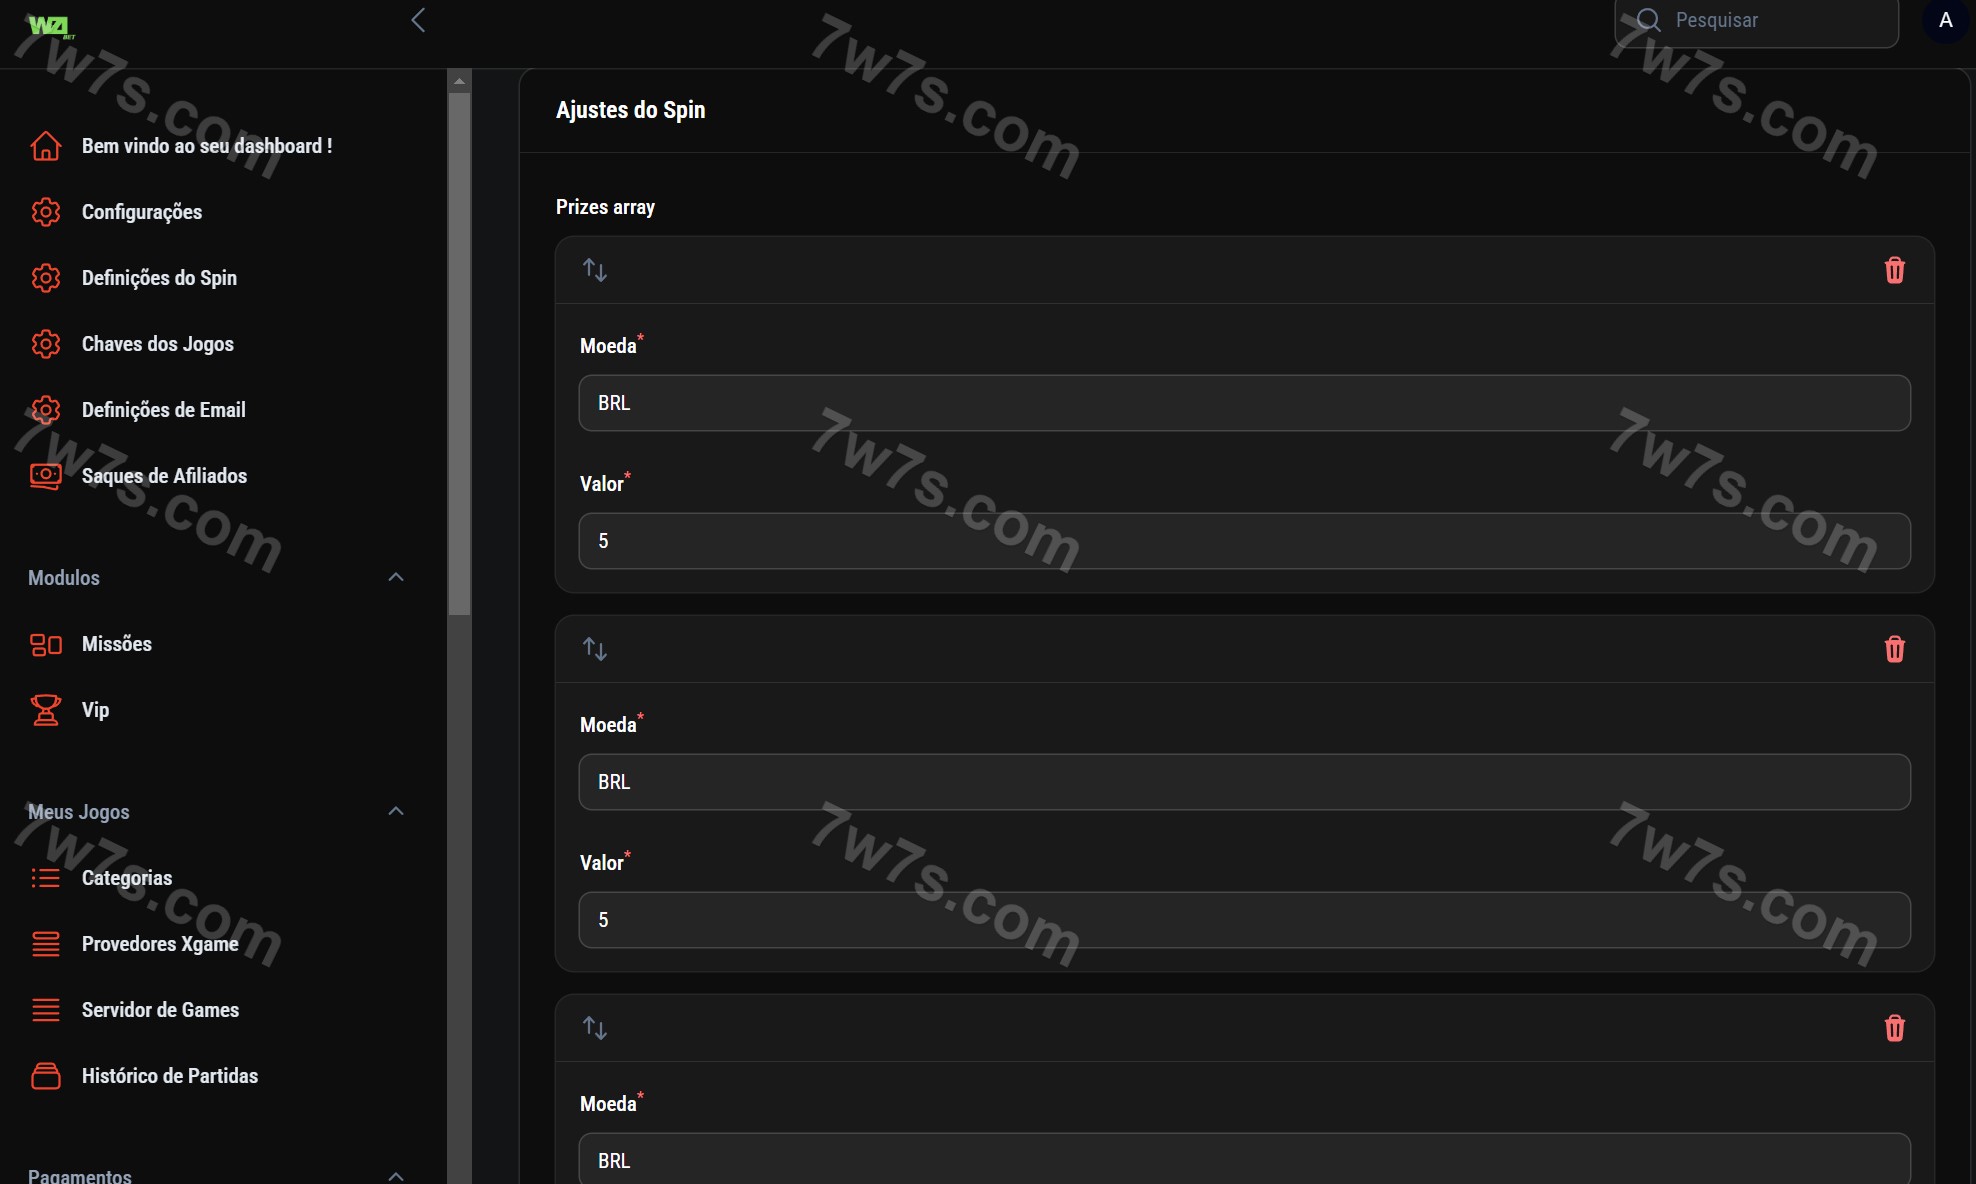Click the second prize's red trash icon
1976x1184 pixels.
coord(1894,649)
